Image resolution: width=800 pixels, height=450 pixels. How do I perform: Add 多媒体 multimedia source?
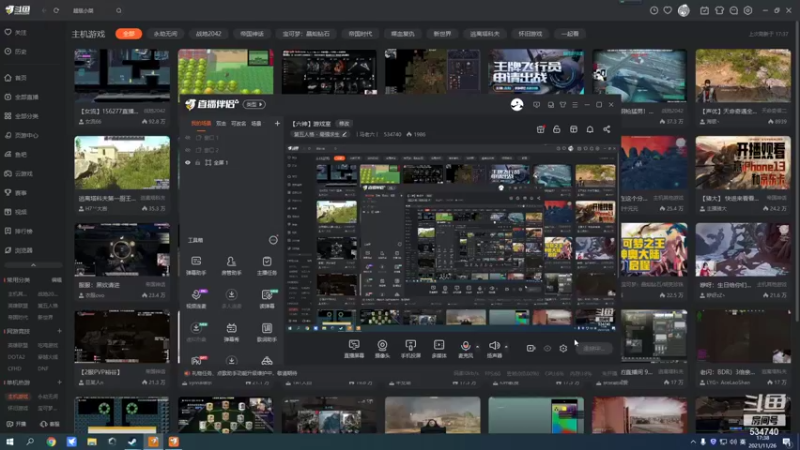(x=439, y=348)
